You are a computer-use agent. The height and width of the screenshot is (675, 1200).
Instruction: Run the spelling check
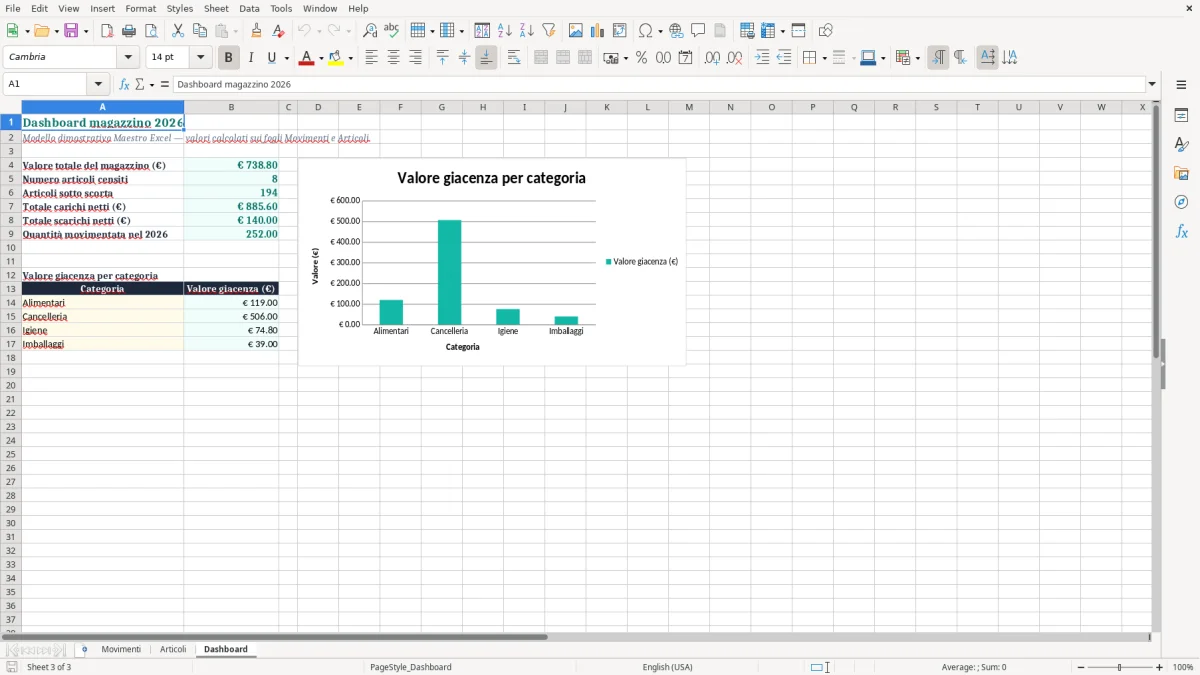point(392,31)
